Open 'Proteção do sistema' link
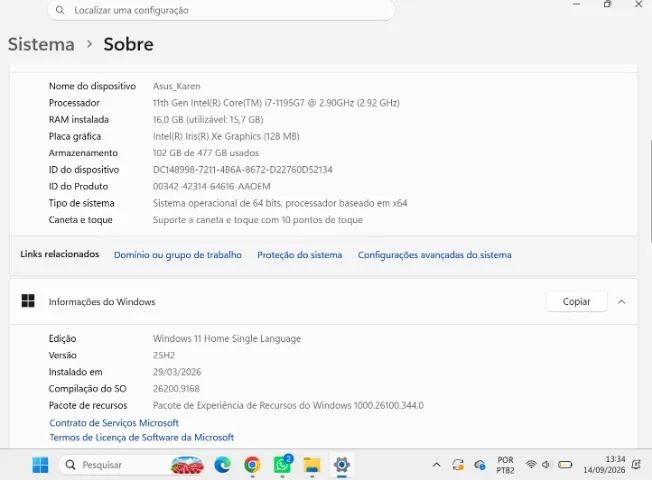 pos(299,255)
